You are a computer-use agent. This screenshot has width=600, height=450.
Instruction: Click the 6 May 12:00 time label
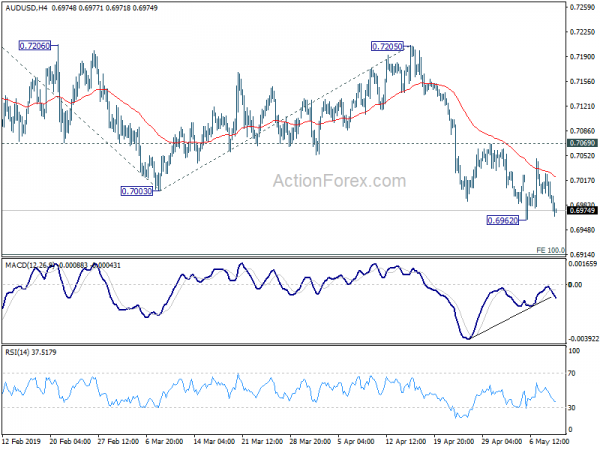click(549, 441)
